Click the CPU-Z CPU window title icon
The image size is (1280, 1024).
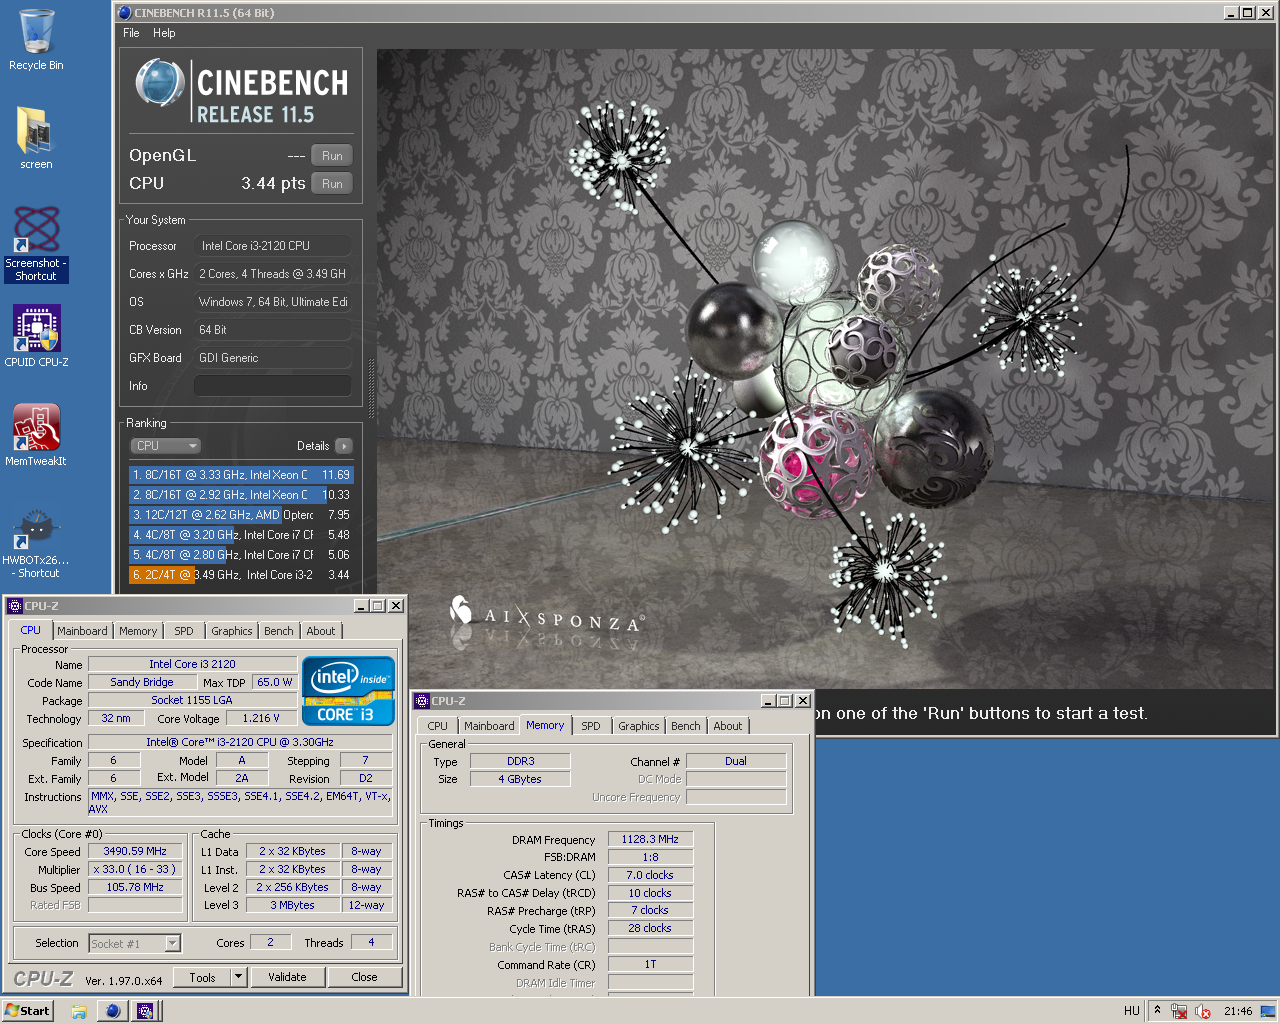pyautogui.click(x=14, y=606)
